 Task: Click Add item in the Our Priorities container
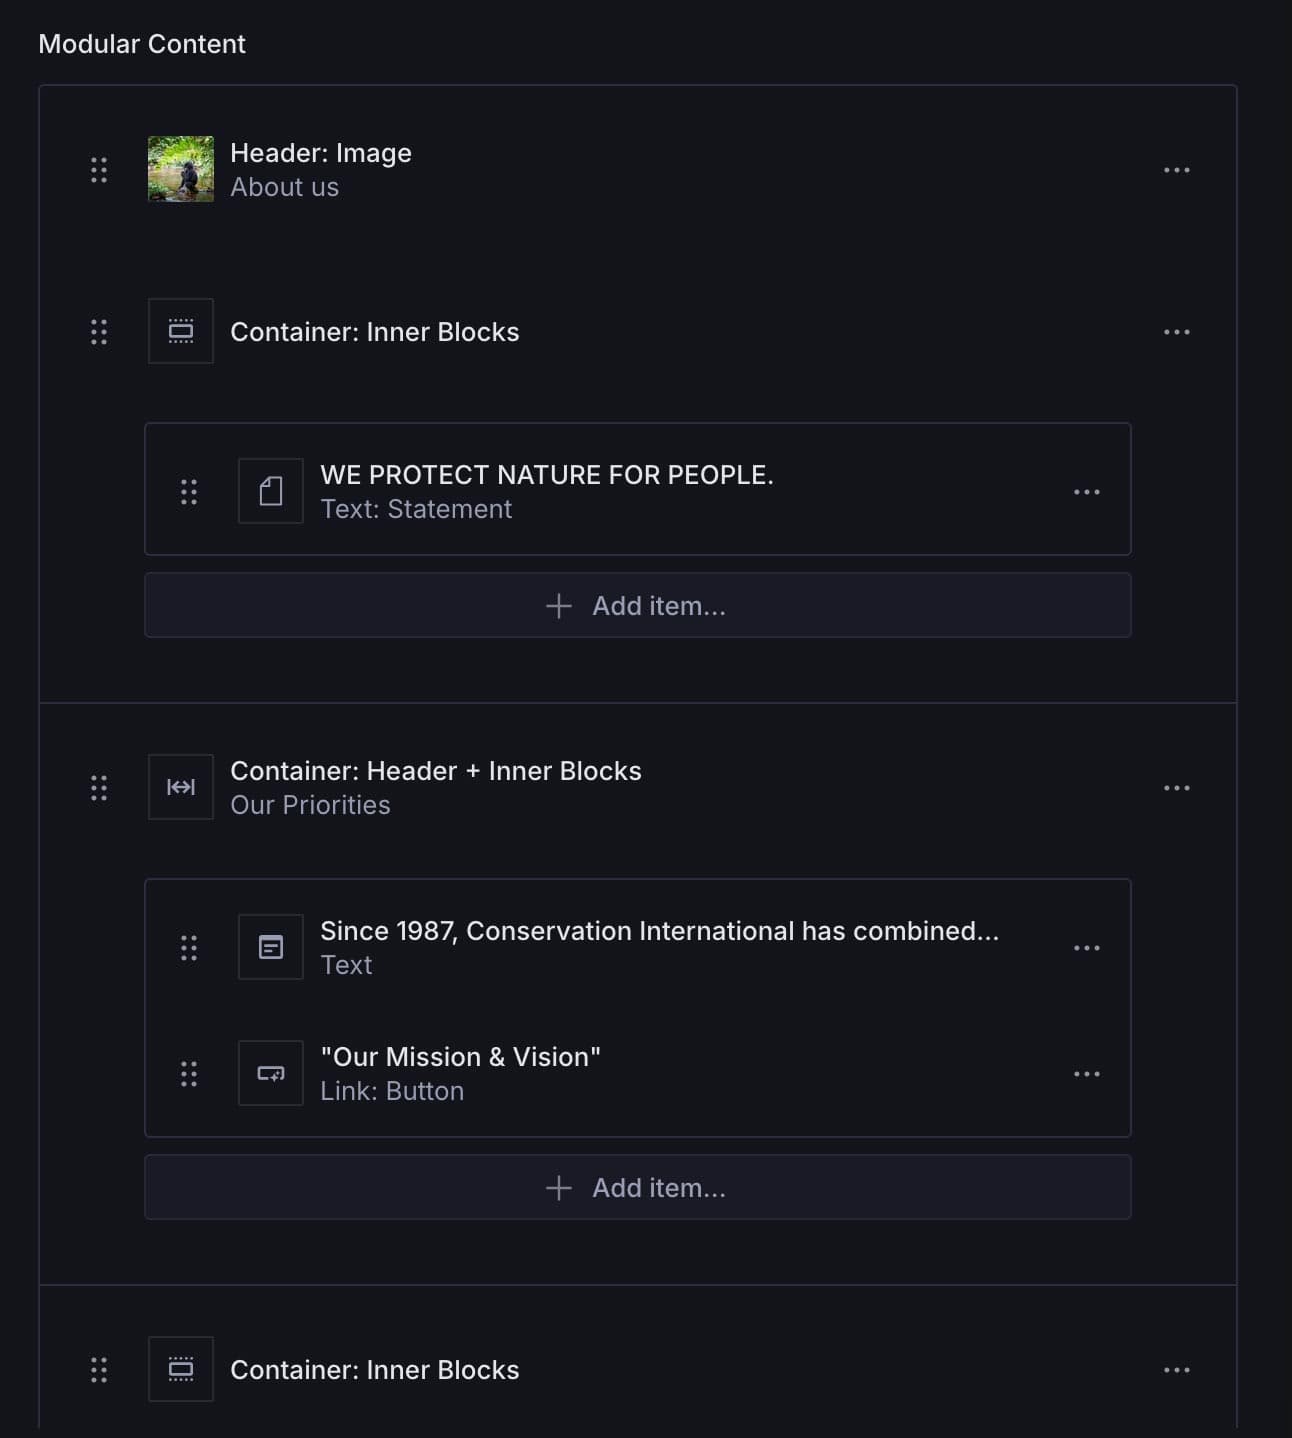(x=637, y=1187)
